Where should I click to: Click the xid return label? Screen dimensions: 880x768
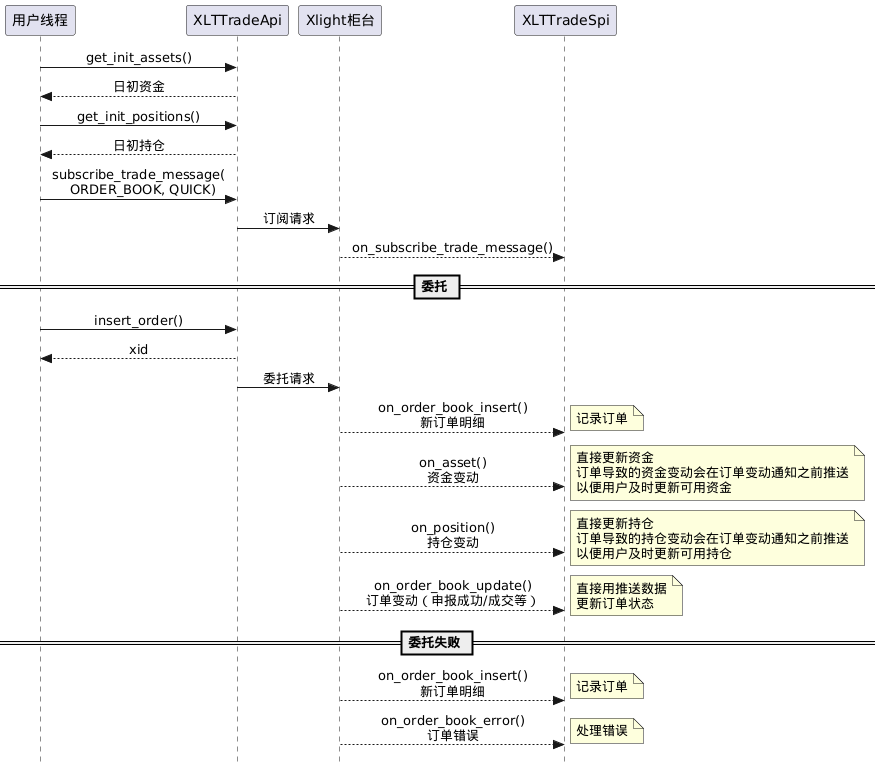coord(139,350)
